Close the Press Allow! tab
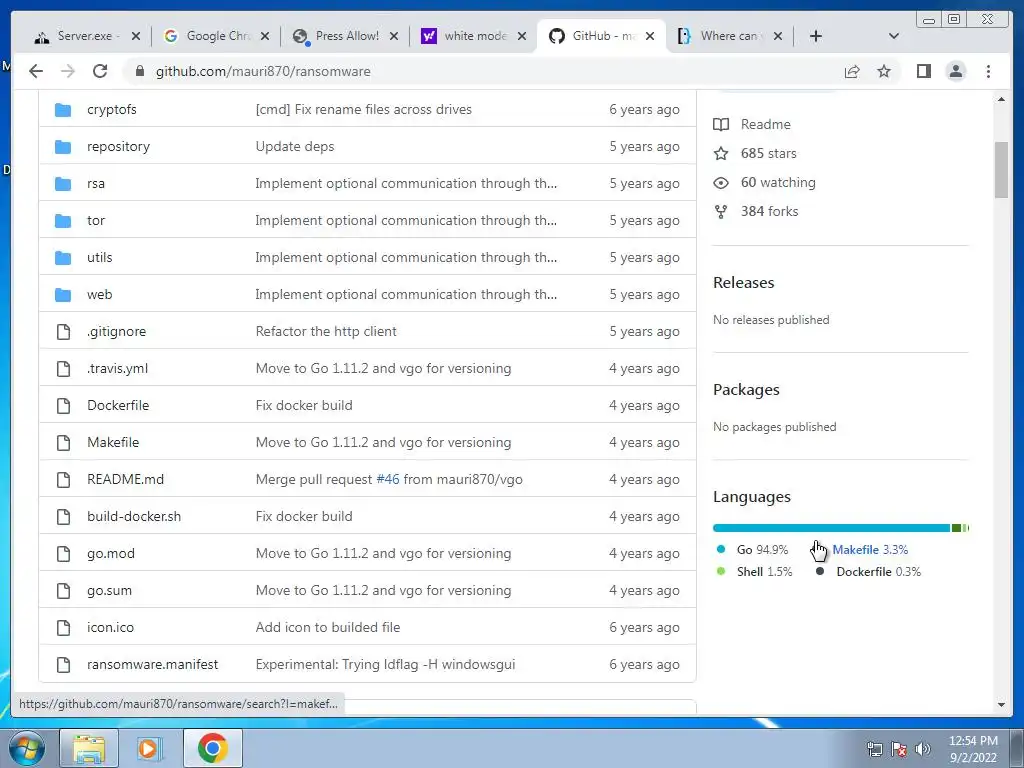This screenshot has width=1024, height=768. [x=394, y=36]
